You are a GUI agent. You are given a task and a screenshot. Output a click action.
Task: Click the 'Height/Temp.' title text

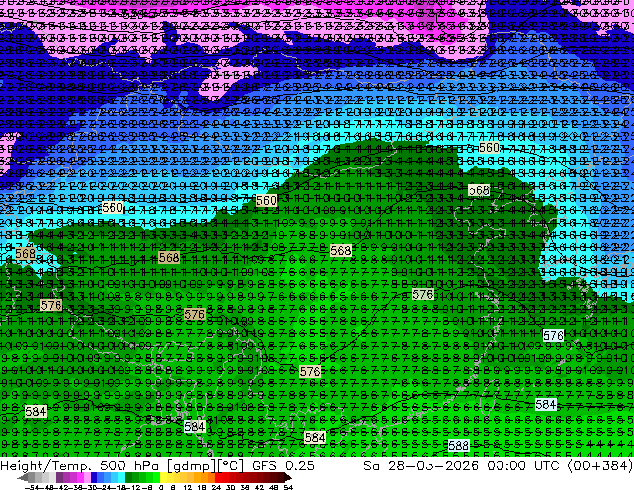(47, 466)
